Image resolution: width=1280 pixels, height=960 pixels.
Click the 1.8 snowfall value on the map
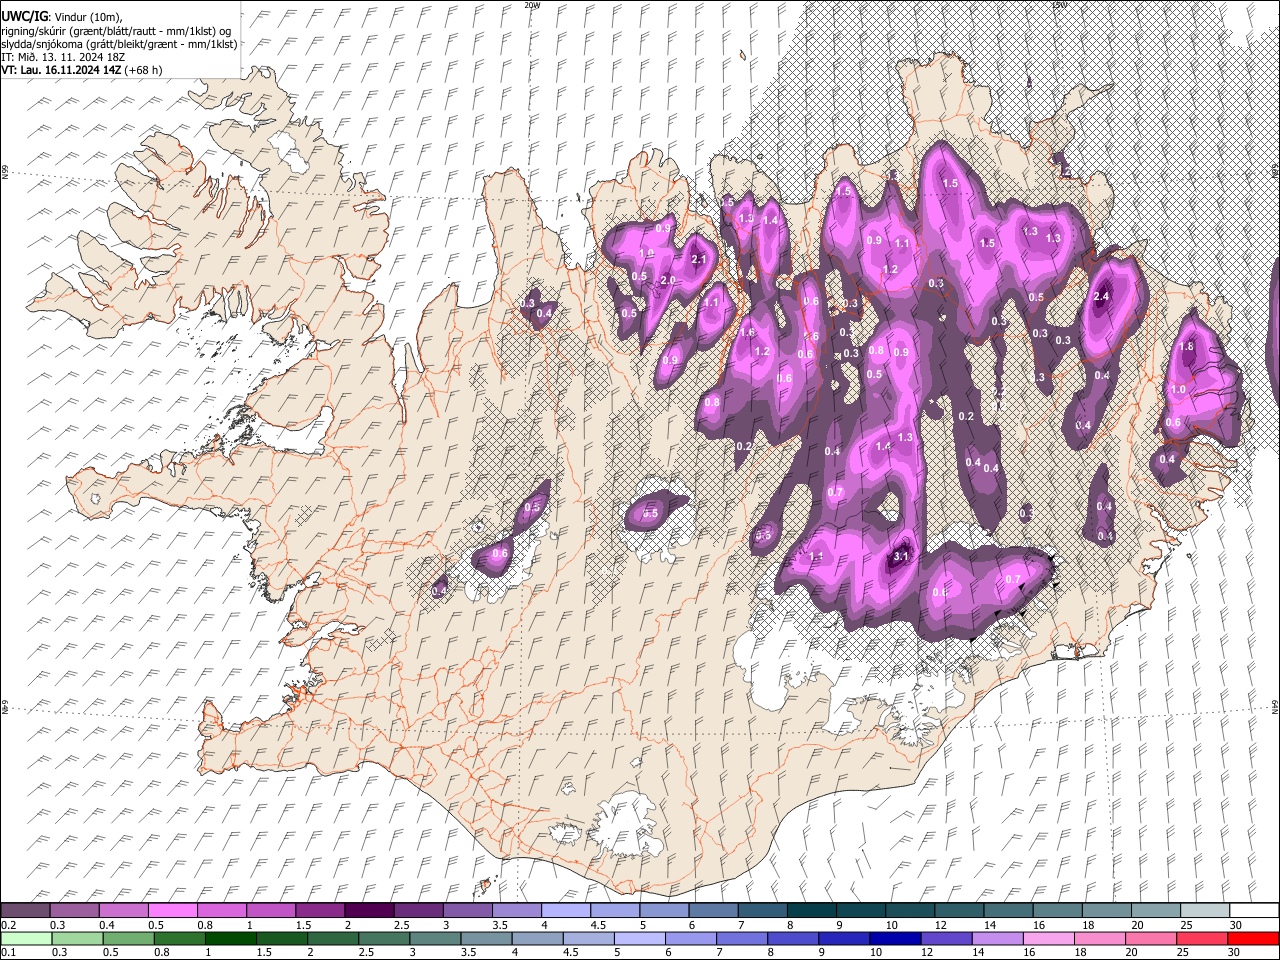point(1187,347)
